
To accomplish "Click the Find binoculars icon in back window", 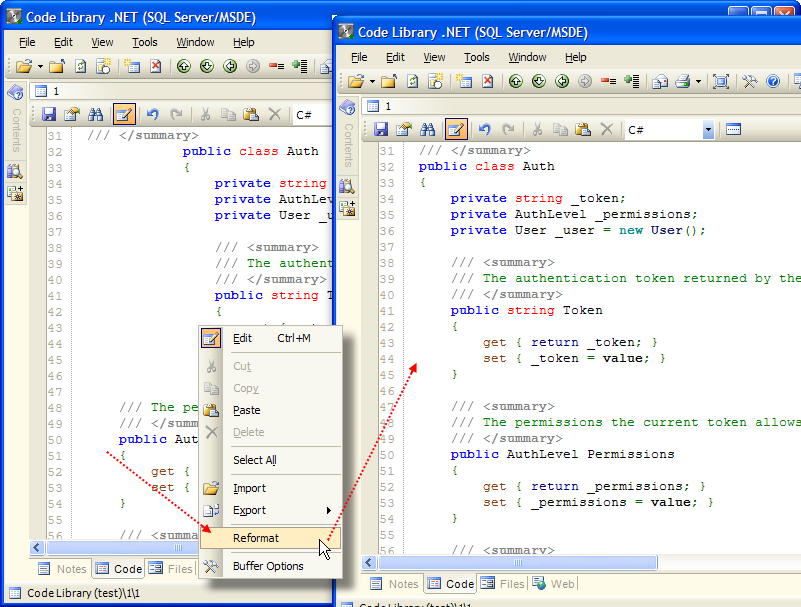I will click(95, 114).
